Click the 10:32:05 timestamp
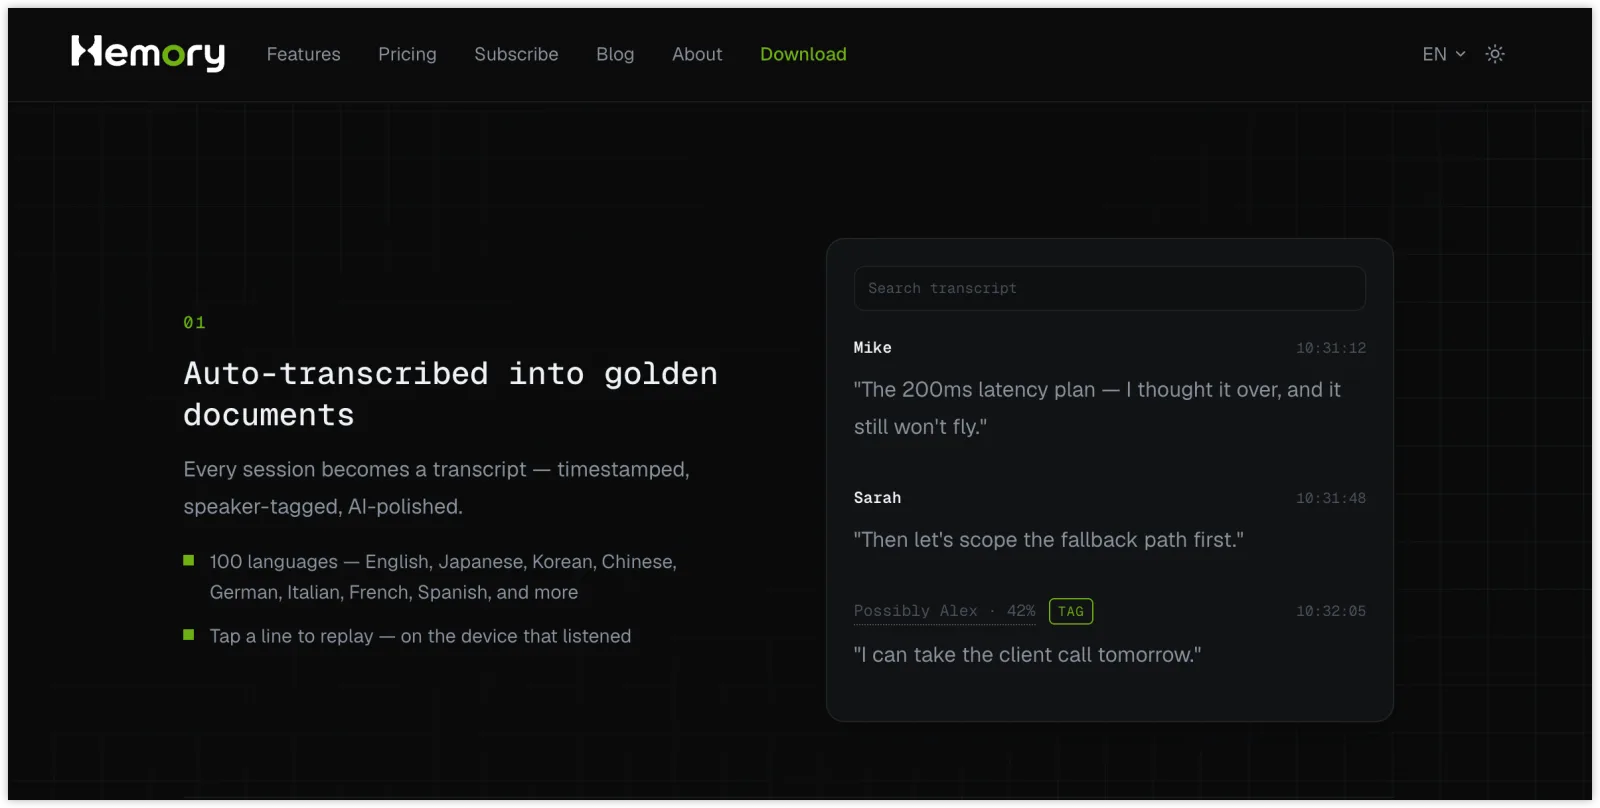 click(x=1331, y=611)
